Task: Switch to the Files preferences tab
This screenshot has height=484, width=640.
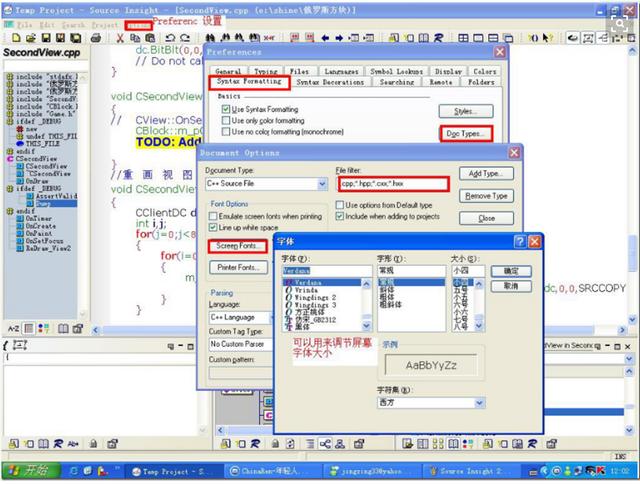Action: pyautogui.click(x=299, y=71)
